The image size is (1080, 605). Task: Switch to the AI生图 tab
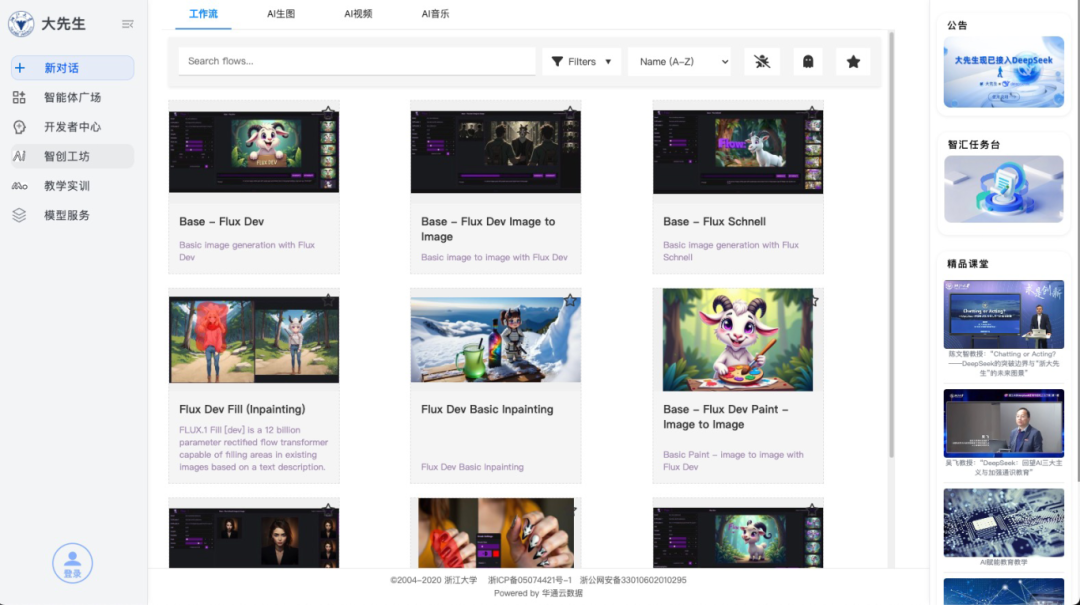pyautogui.click(x=281, y=14)
